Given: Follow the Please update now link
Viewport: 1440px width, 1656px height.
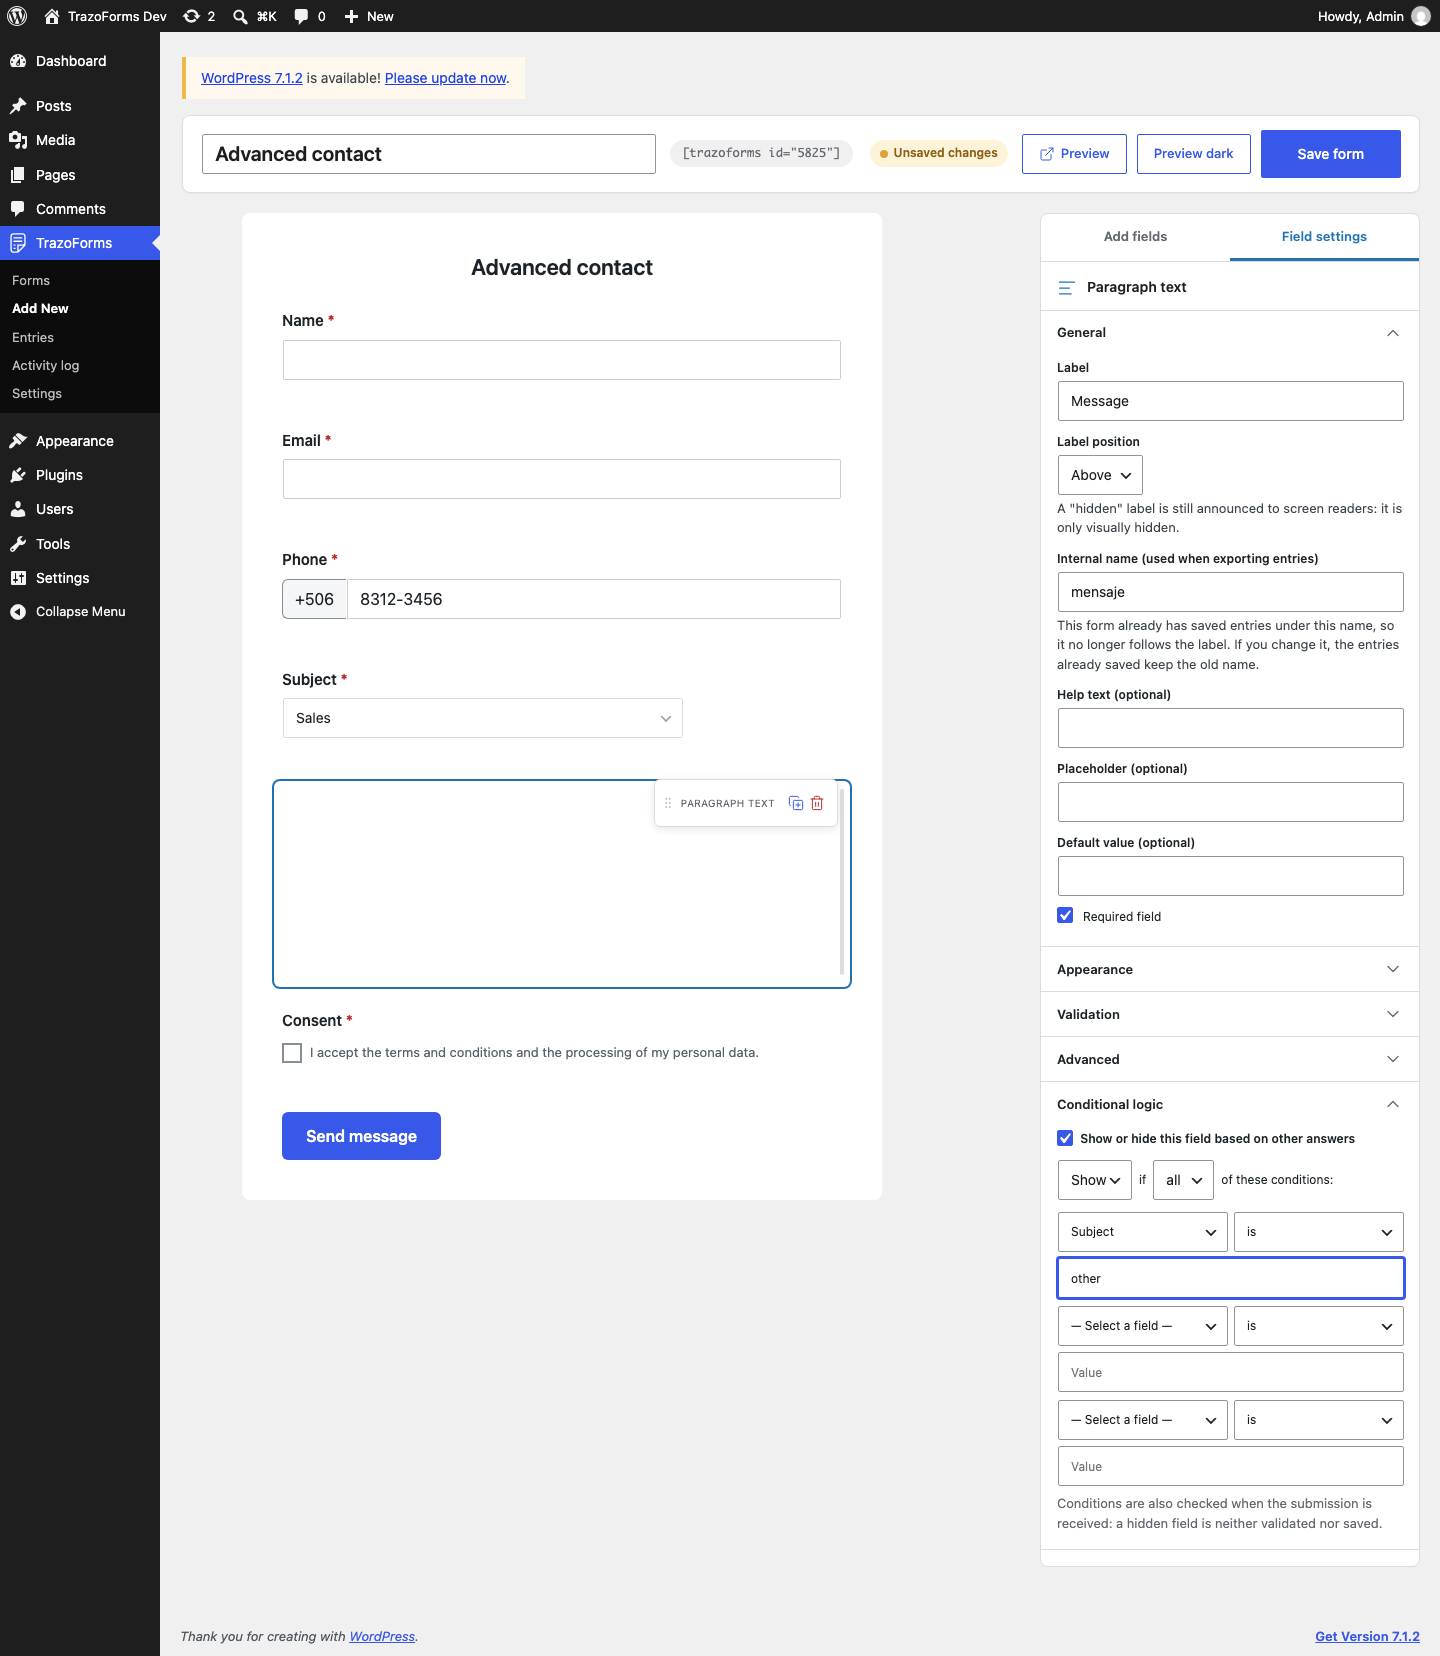Looking at the screenshot, I should [x=445, y=78].
